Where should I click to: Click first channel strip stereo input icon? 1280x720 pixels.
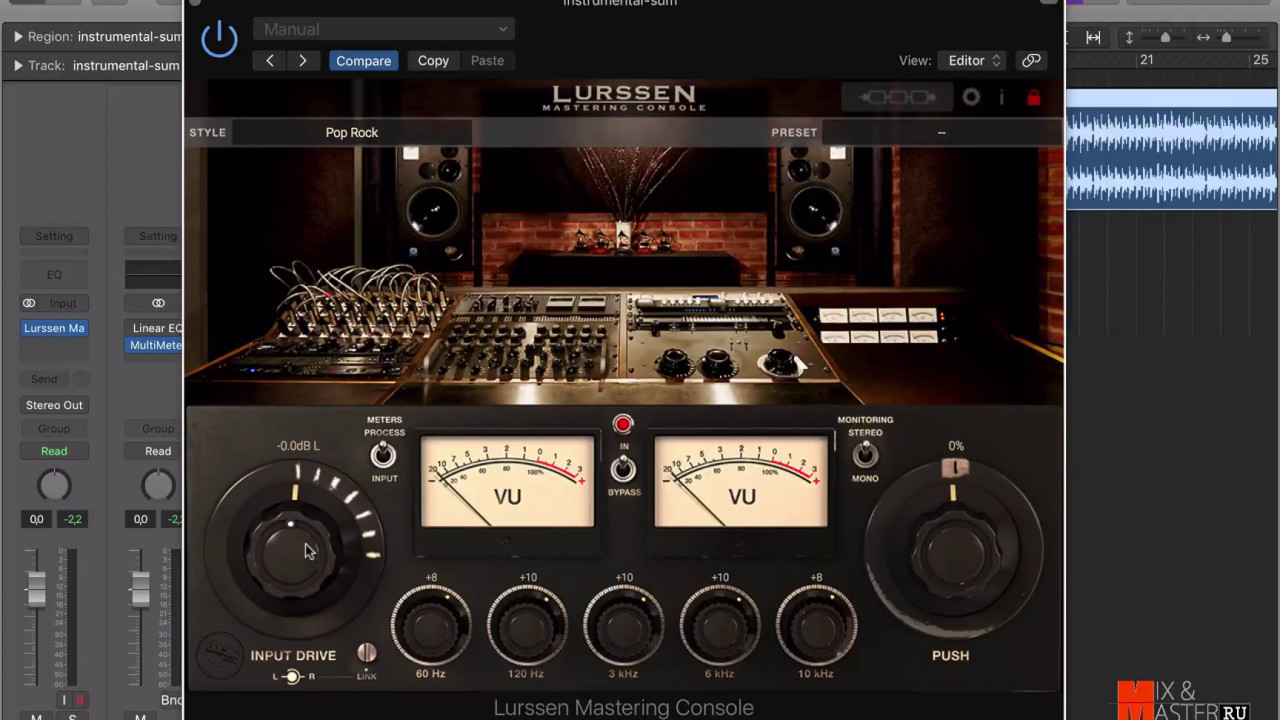(29, 303)
